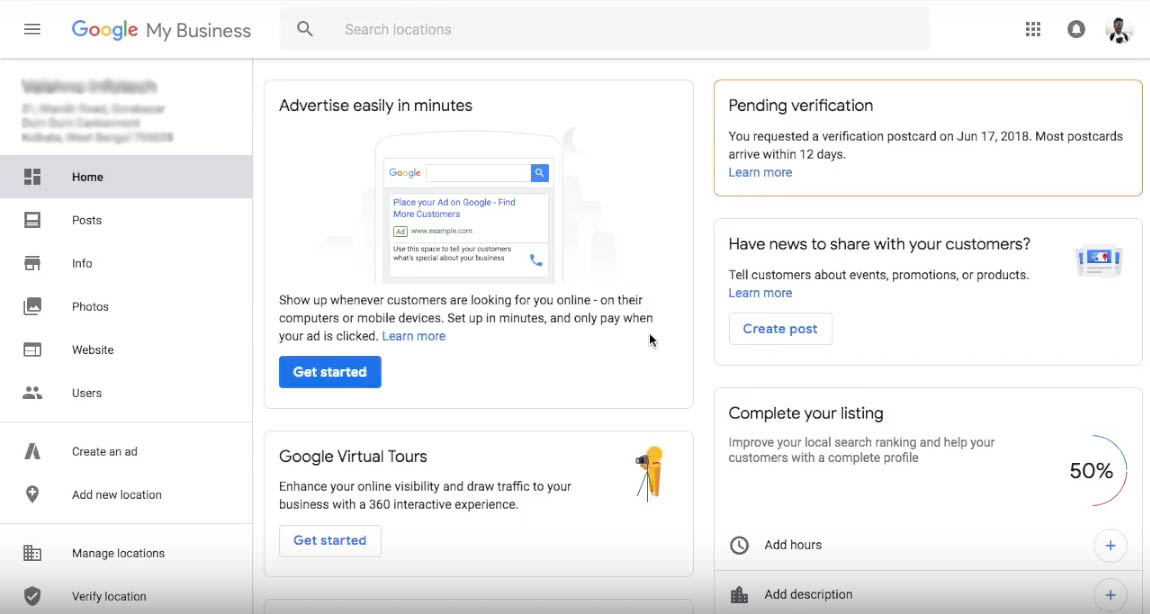The height and width of the screenshot is (614, 1150).
Task: Select Create an ad in sidebar
Action: tap(126, 451)
